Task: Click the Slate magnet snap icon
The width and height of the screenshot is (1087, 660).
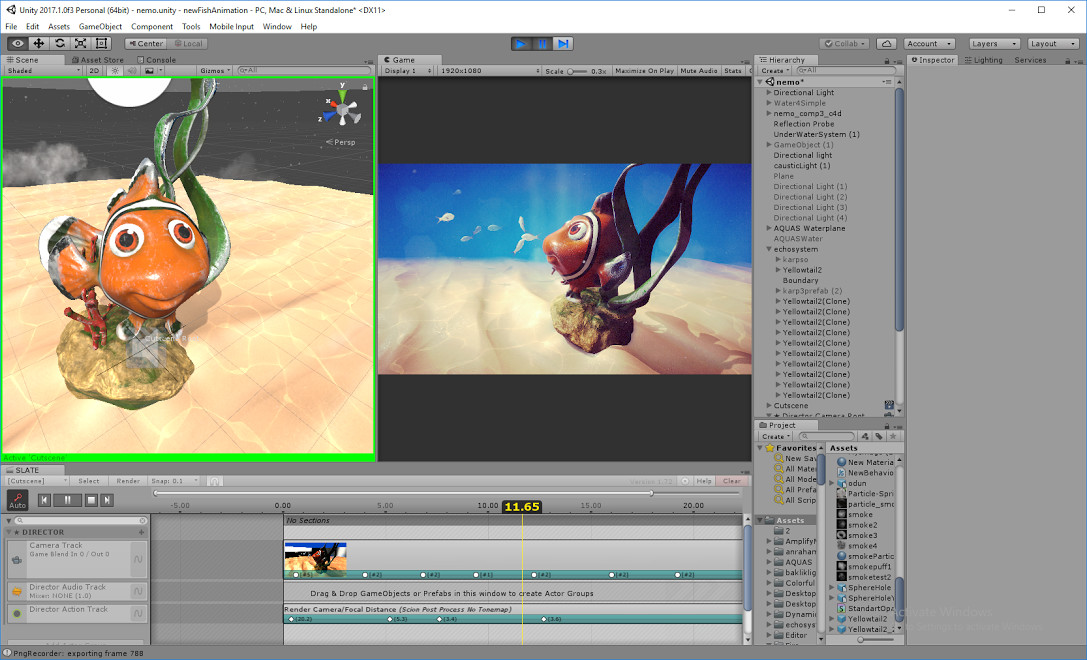Action: [214, 480]
